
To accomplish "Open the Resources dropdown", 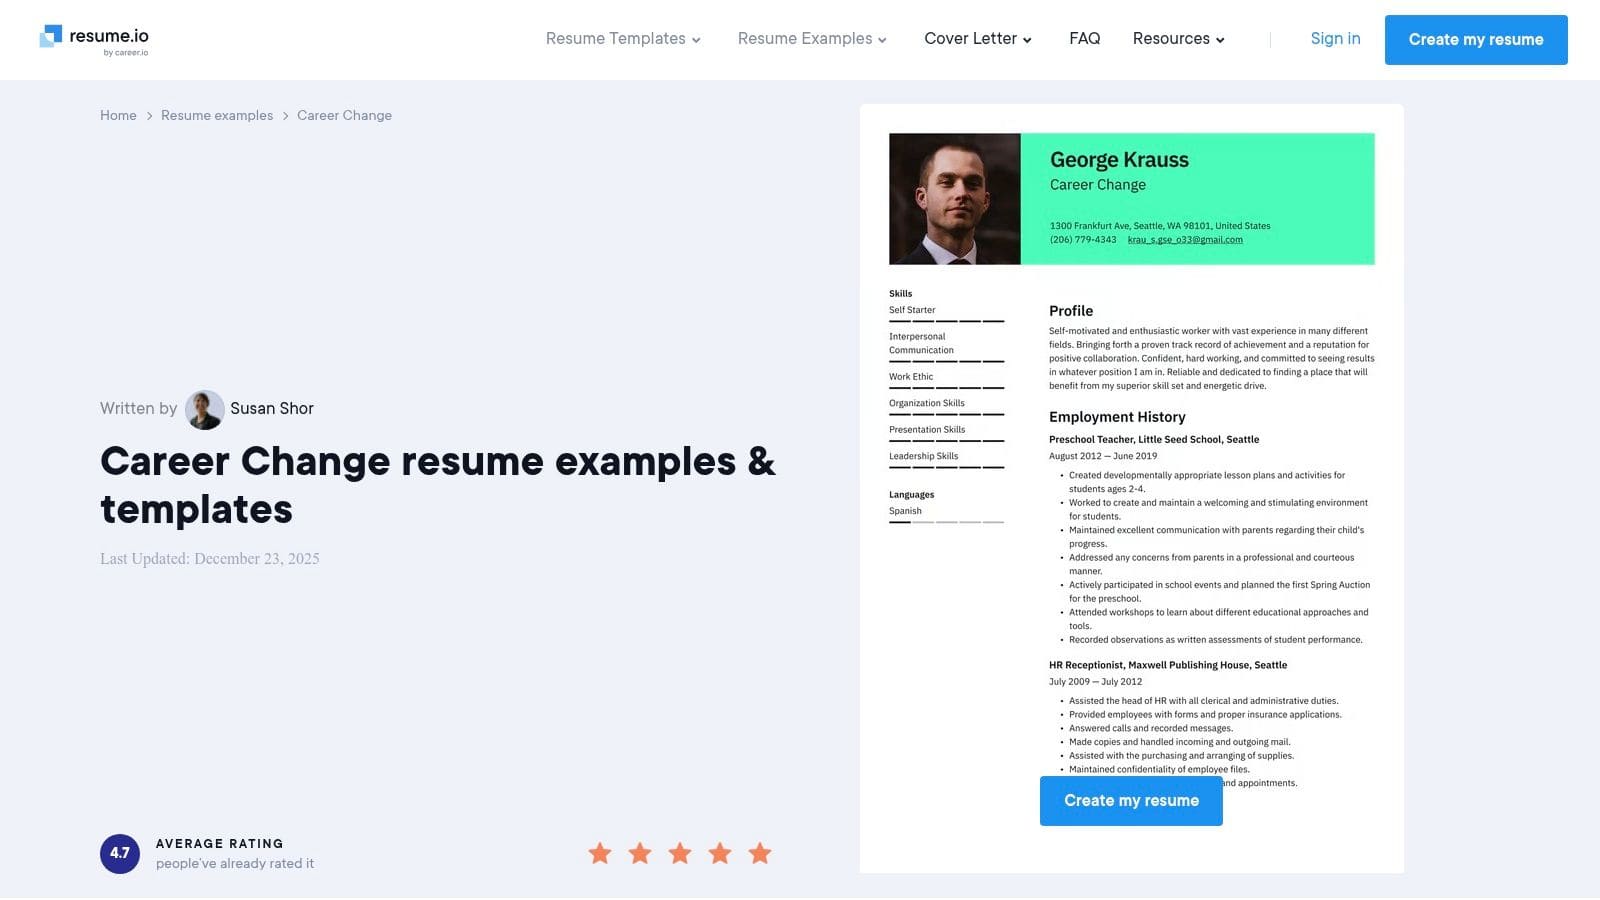I will (1178, 38).
